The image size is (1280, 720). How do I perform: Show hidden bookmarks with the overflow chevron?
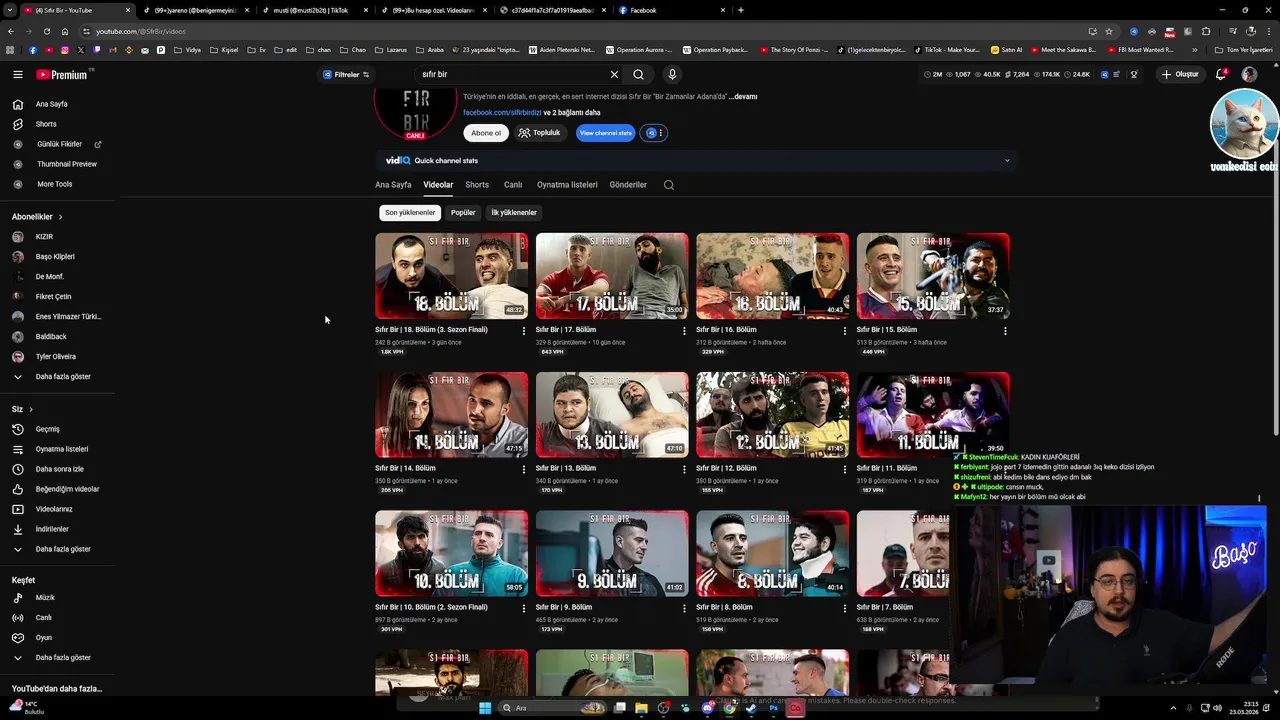point(1194,50)
